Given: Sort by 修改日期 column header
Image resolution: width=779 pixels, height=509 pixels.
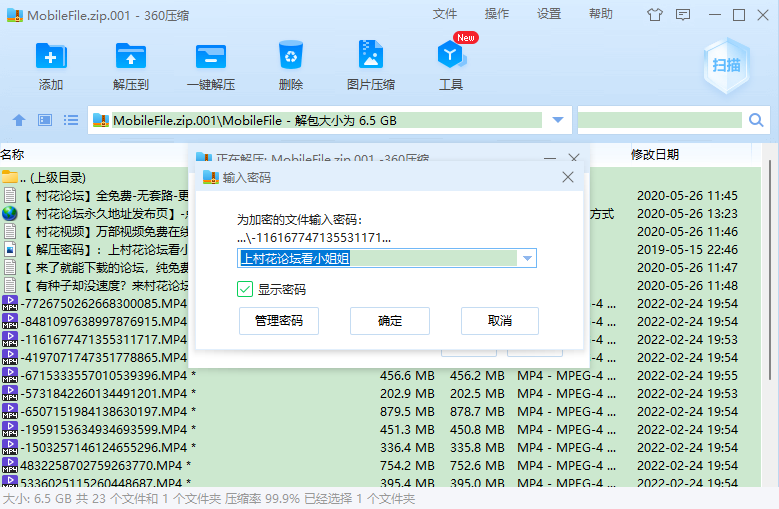Looking at the screenshot, I should point(655,154).
